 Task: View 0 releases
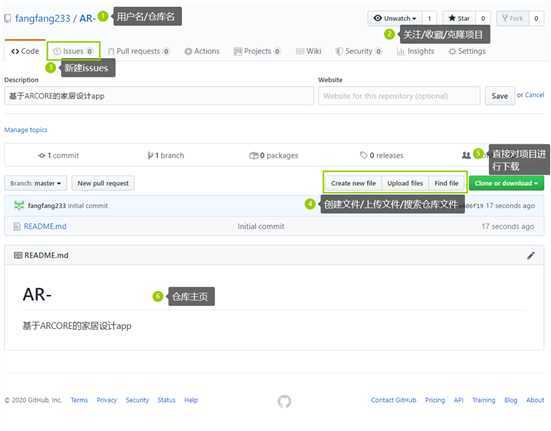[382, 155]
